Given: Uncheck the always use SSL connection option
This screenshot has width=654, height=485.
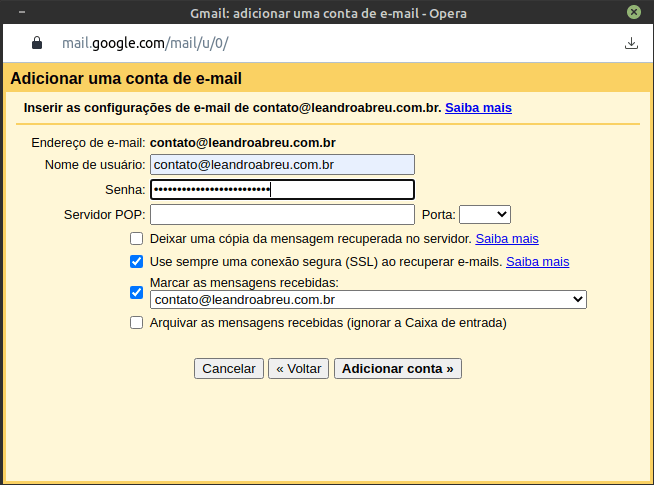Looking at the screenshot, I should click(136, 261).
